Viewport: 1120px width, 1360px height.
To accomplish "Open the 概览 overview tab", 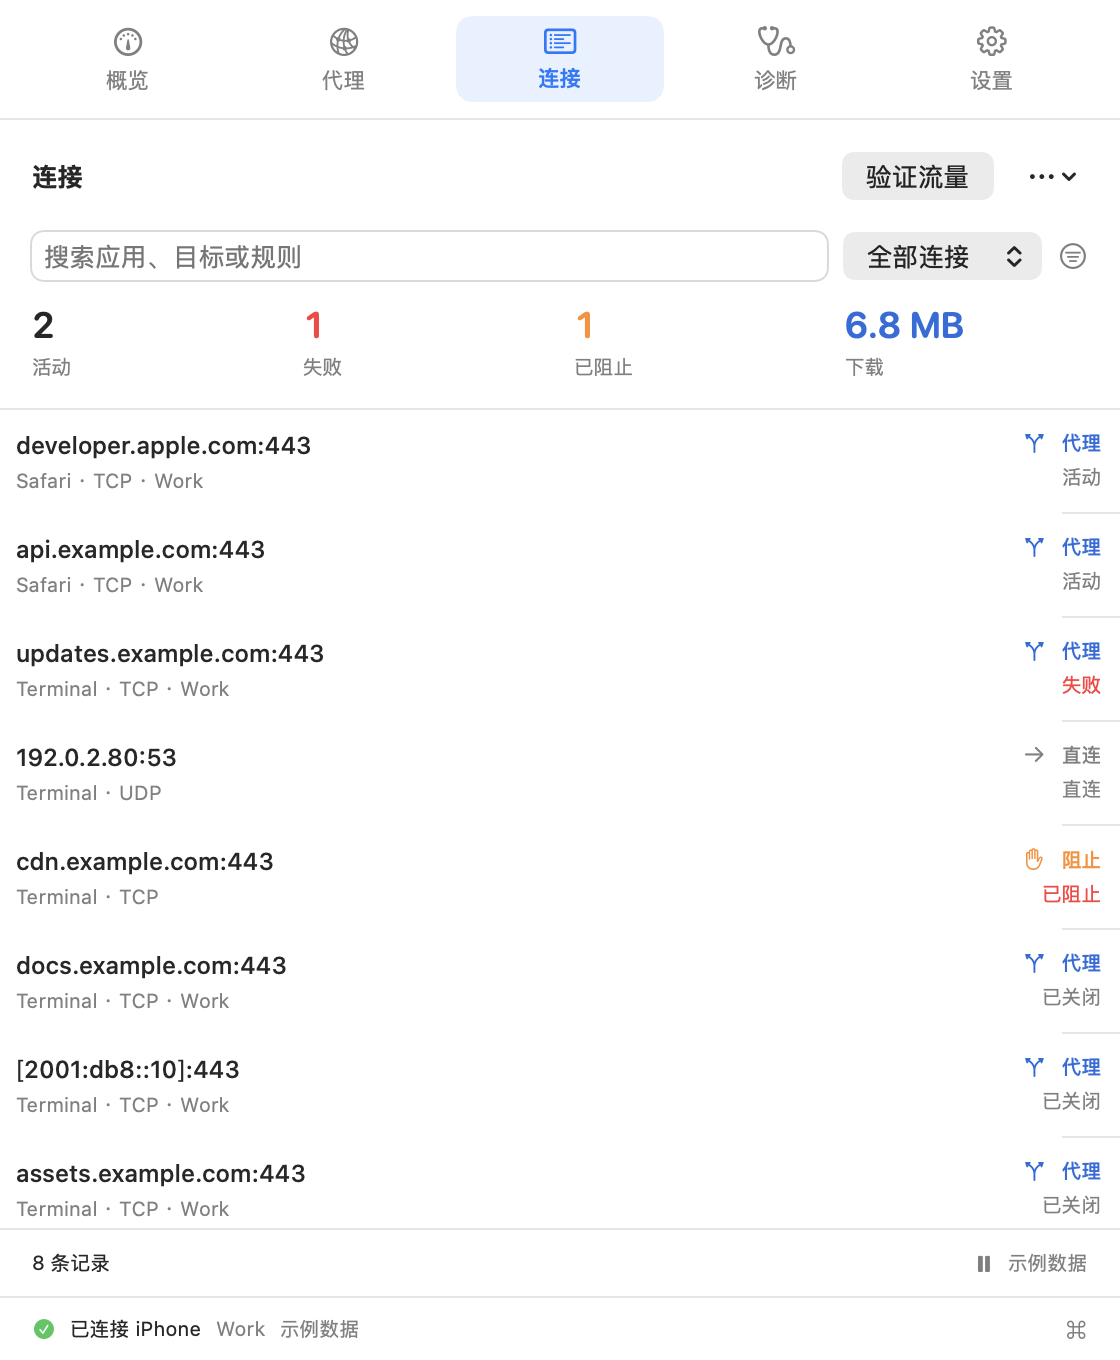I will pos(128,59).
